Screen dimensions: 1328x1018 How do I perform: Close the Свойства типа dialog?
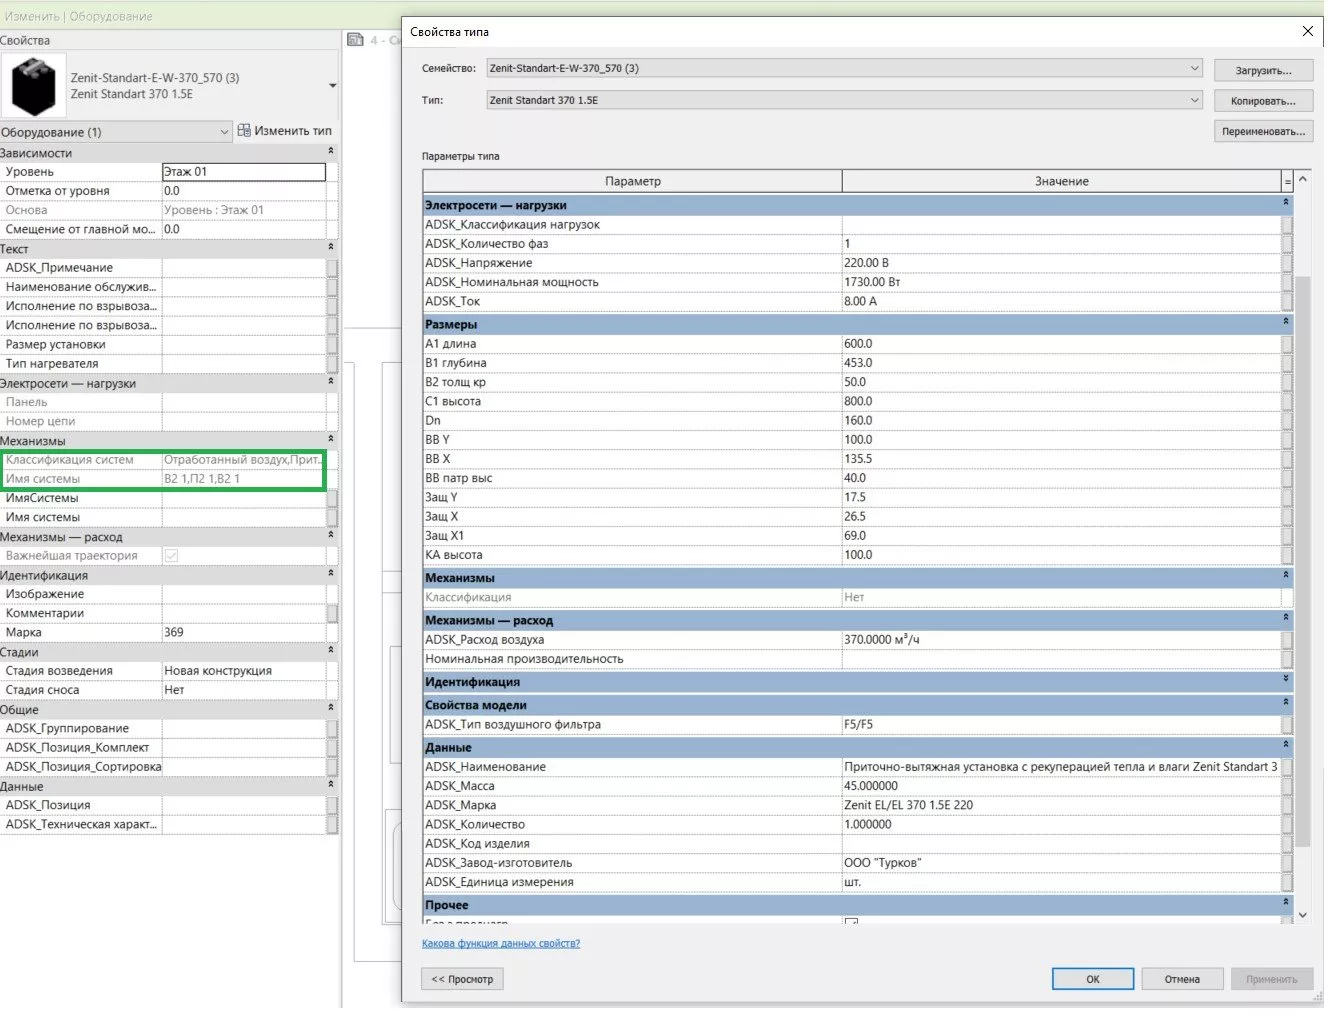(x=1307, y=31)
